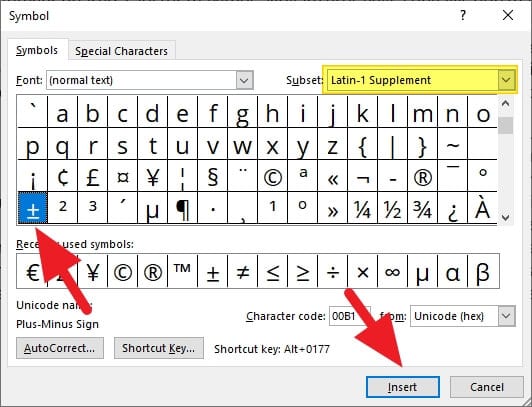Image resolution: width=532 pixels, height=407 pixels.
Task: Click the Cancel button
Action: [487, 387]
